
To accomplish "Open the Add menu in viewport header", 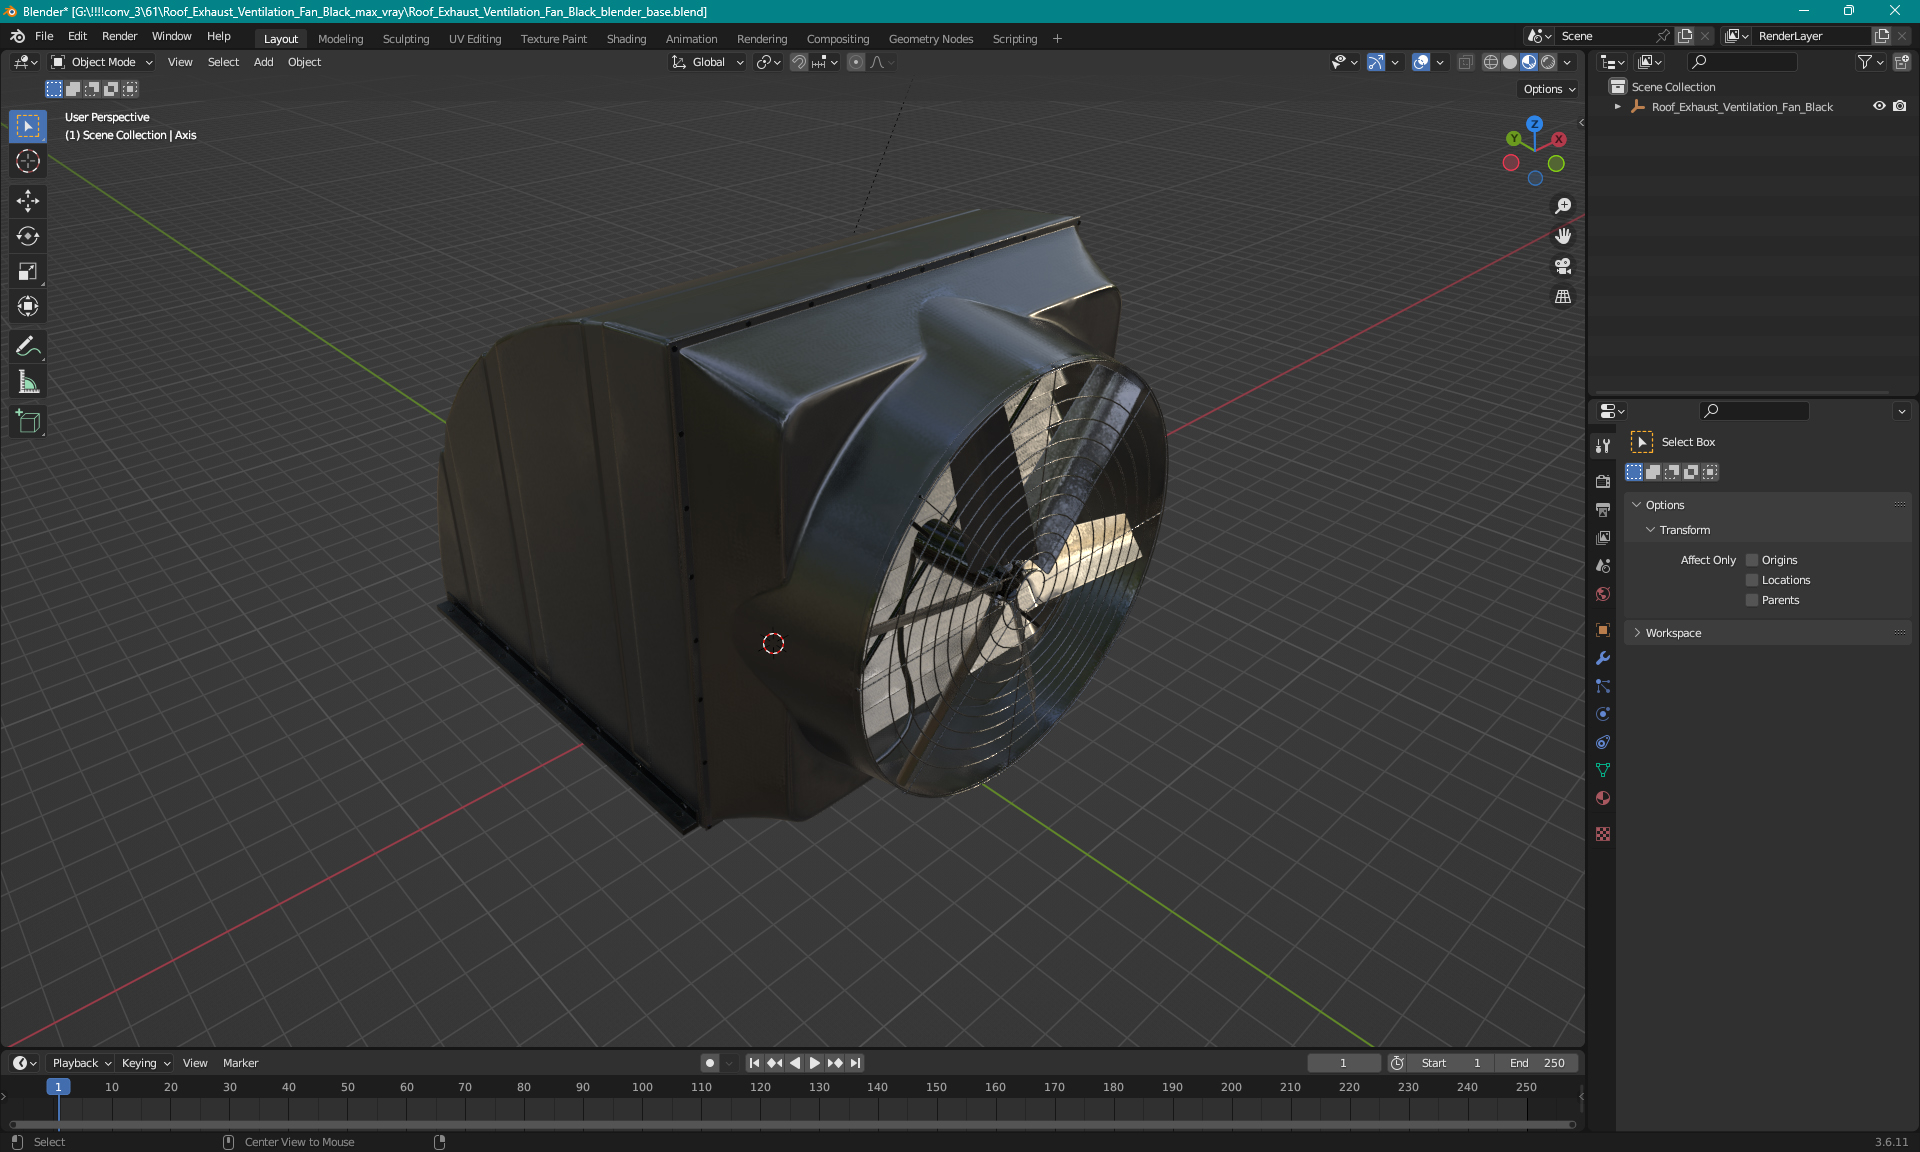I will (x=263, y=62).
